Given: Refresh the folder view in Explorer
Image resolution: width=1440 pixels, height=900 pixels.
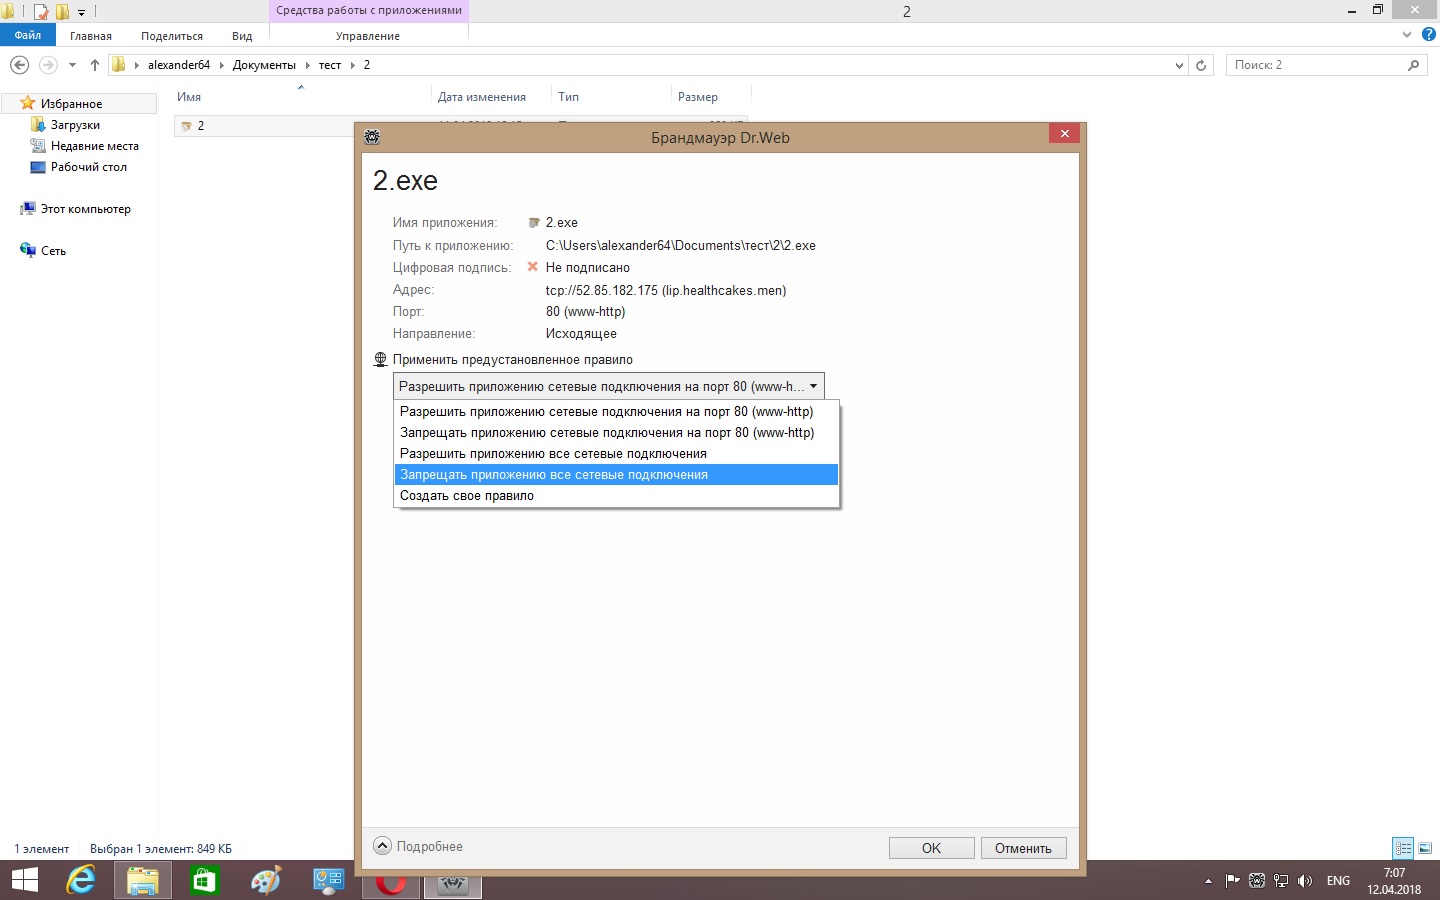Looking at the screenshot, I should (x=1201, y=65).
